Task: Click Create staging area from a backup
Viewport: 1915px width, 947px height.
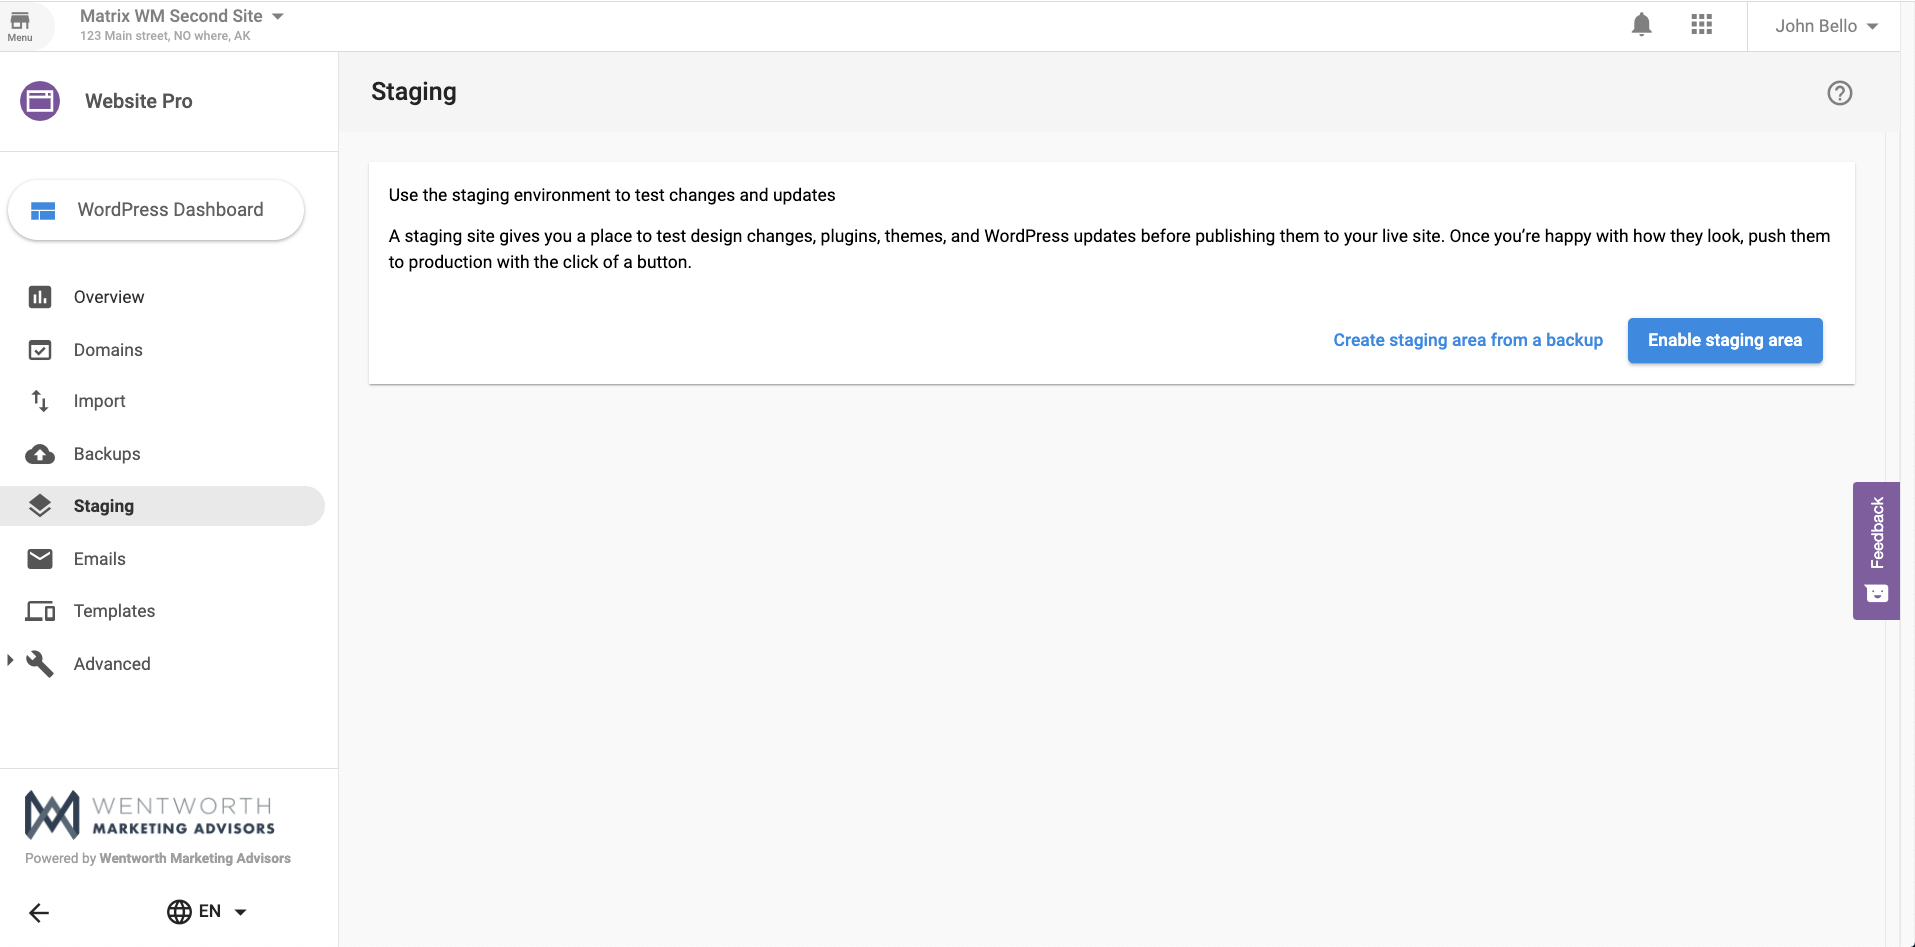Action: pos(1467,340)
